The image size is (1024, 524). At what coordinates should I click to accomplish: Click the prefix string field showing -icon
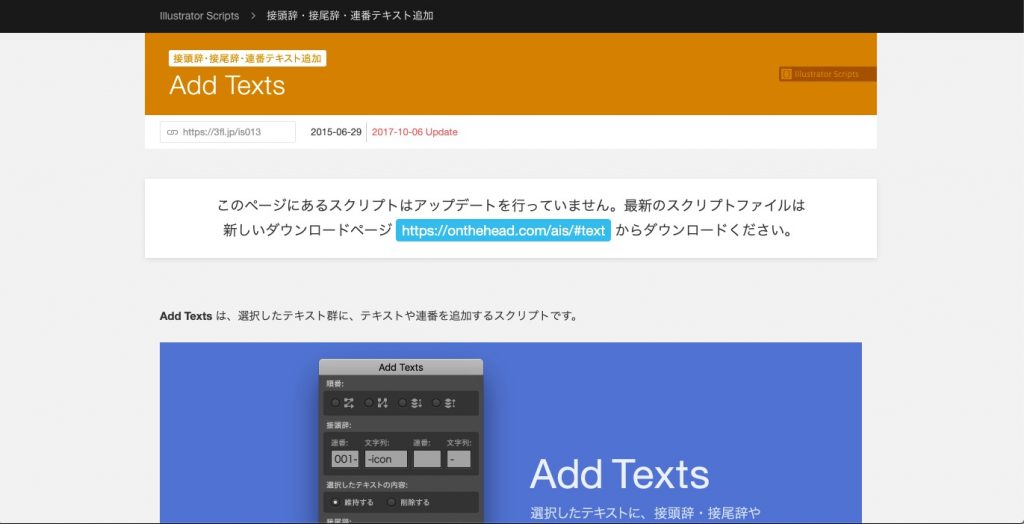386,459
